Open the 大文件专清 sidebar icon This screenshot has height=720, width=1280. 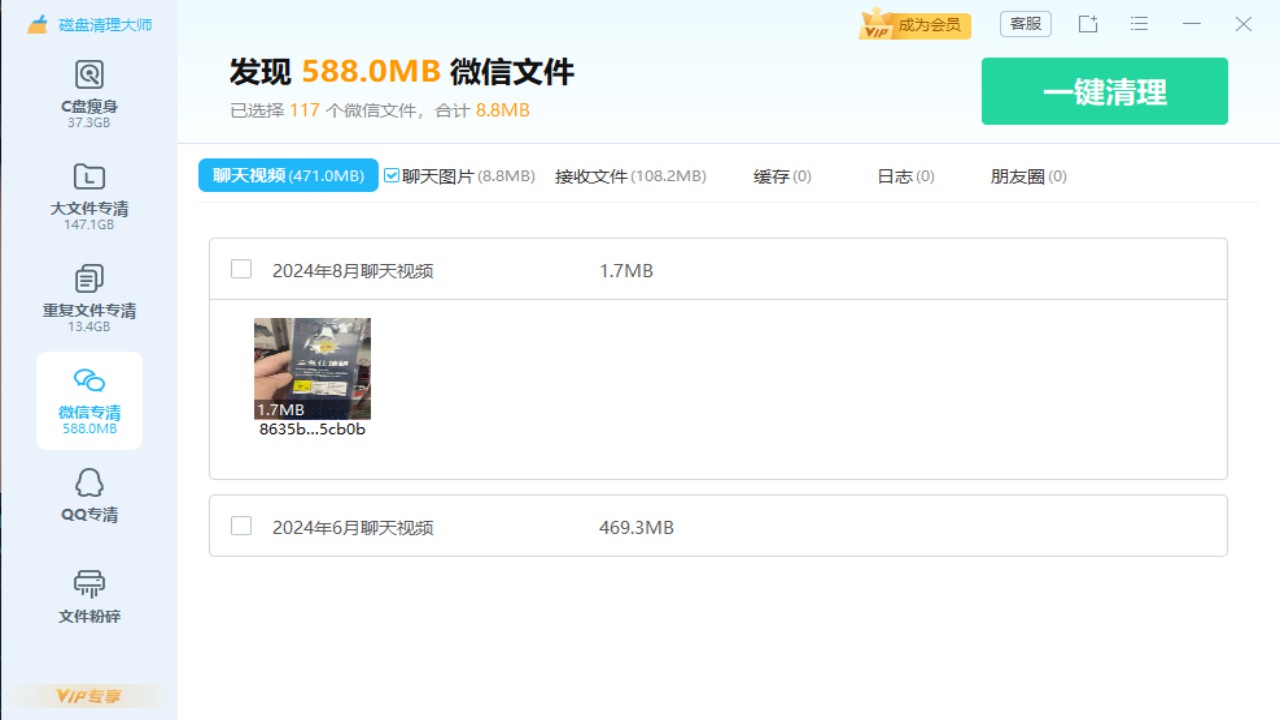pos(89,177)
